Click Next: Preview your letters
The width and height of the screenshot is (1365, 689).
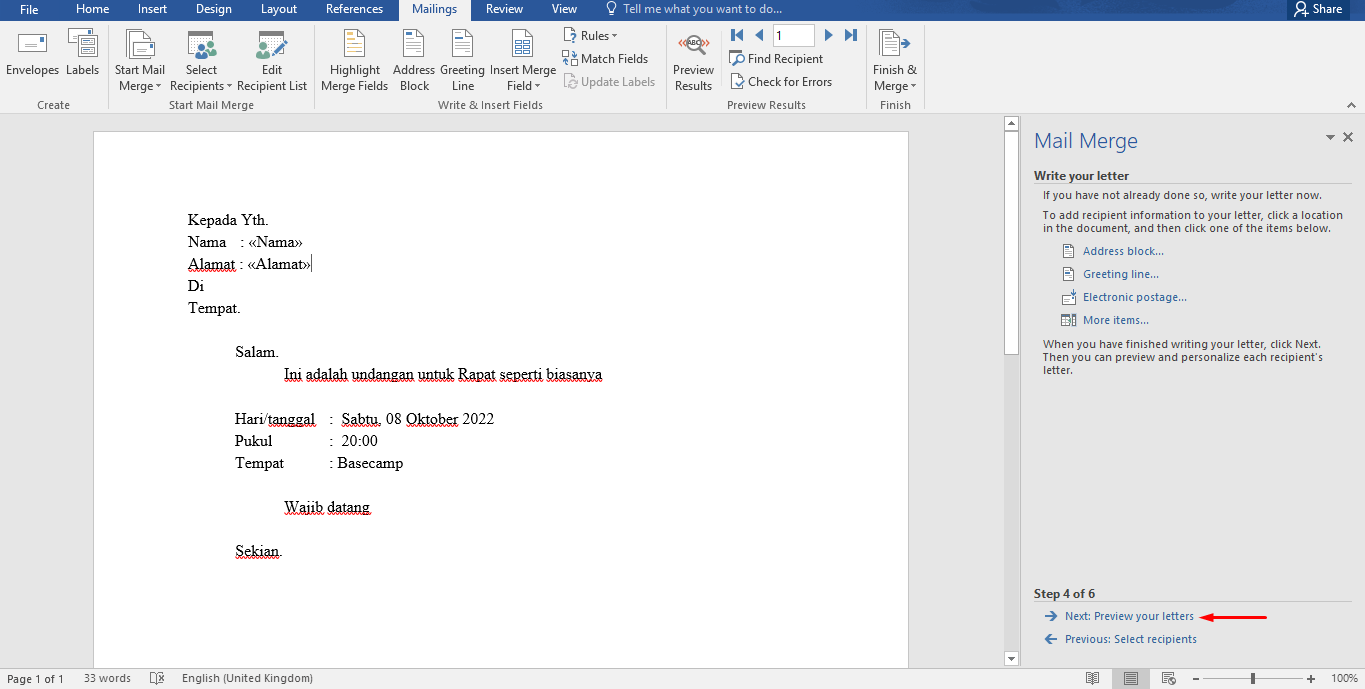point(1129,616)
